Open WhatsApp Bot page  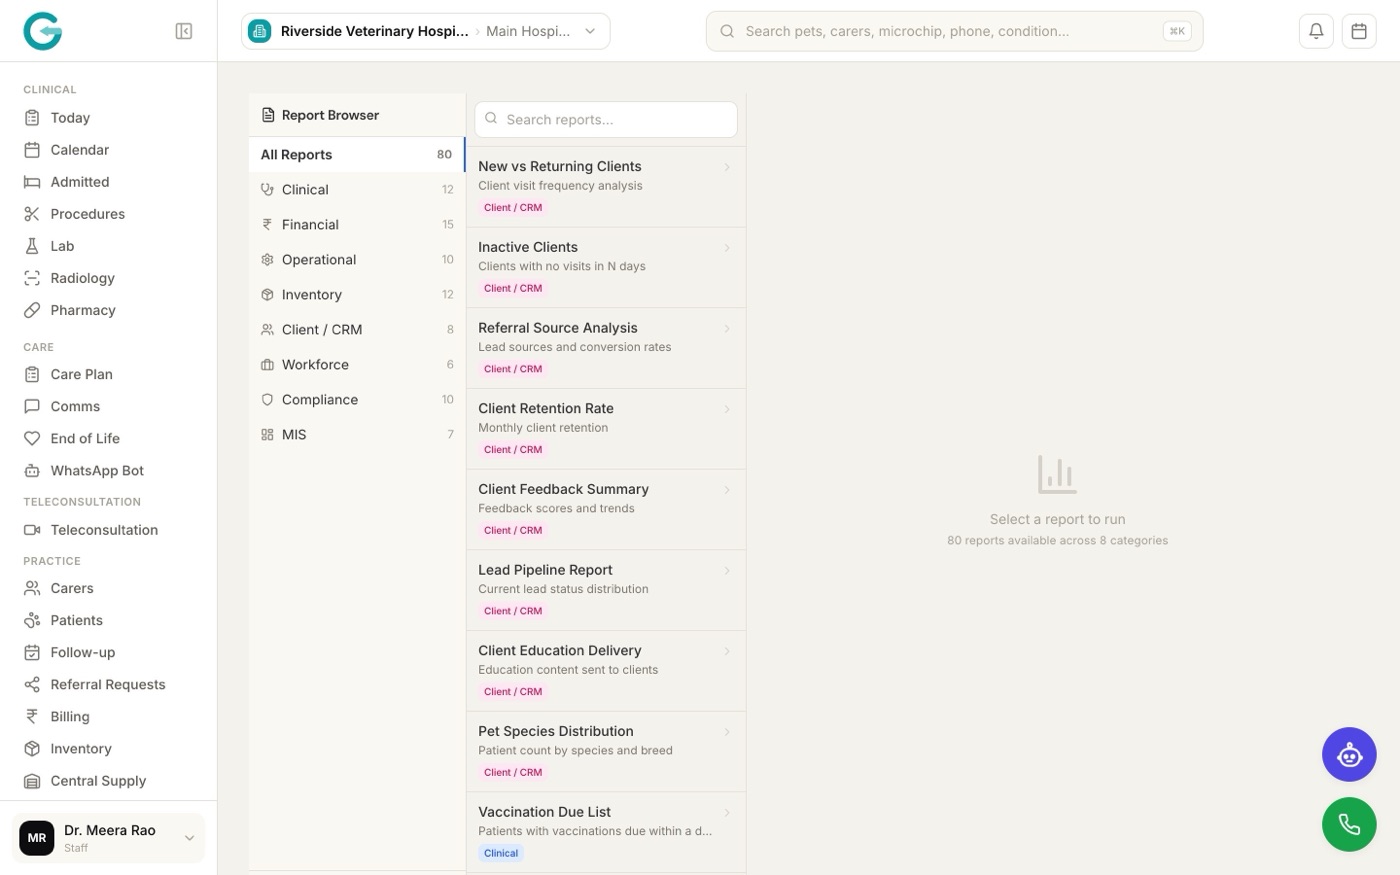tap(108, 470)
